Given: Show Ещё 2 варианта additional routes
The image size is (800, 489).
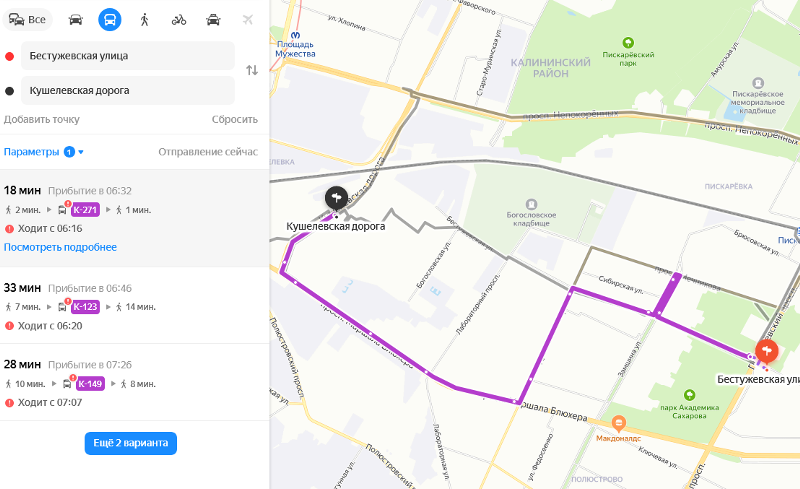Looking at the screenshot, I should pos(131,443).
